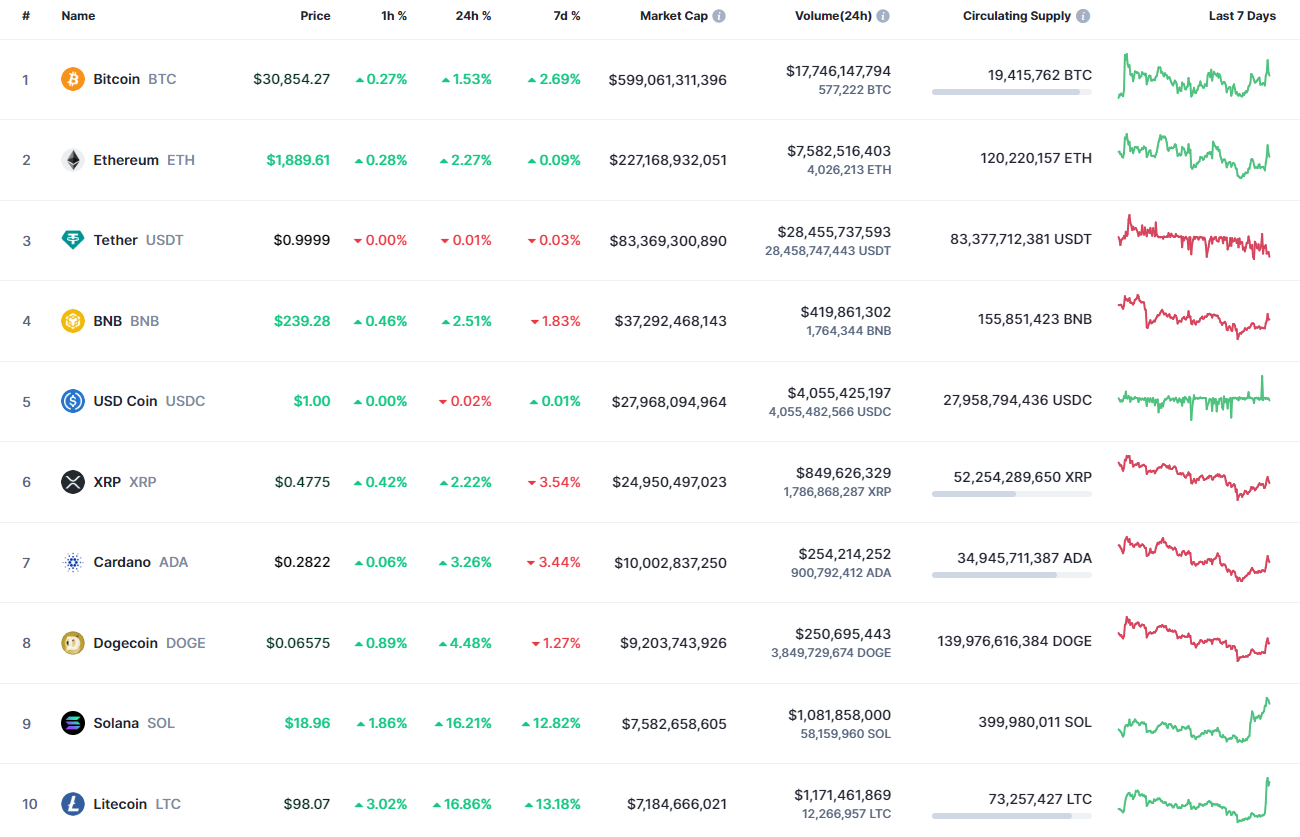
Task: Open the Market Cap info tooltip
Action: 718,15
